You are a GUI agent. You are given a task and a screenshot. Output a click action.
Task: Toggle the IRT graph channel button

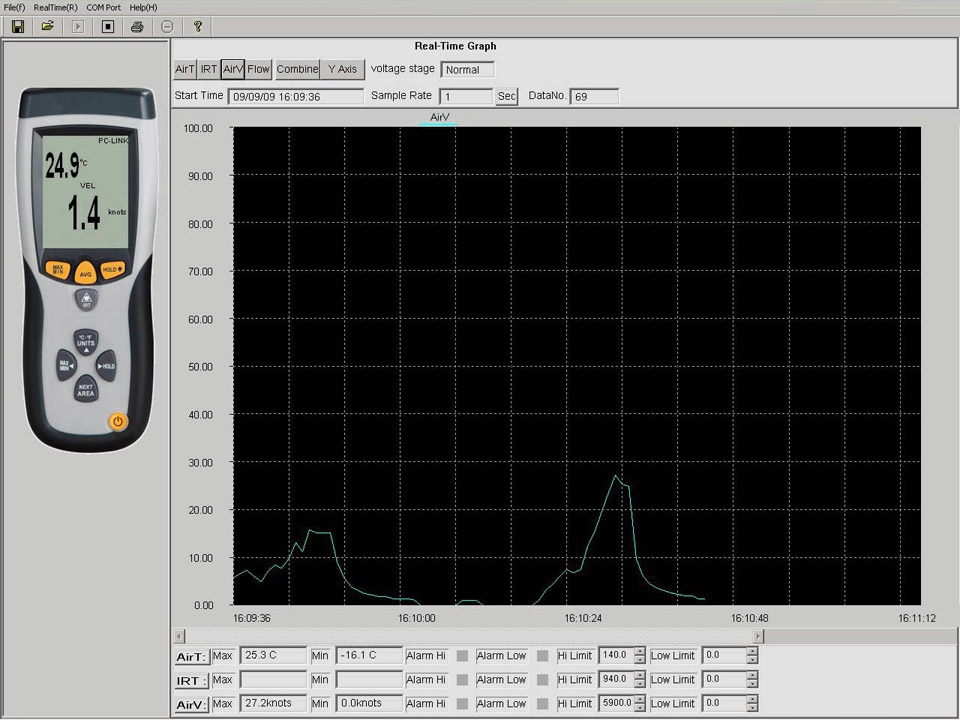tap(209, 69)
